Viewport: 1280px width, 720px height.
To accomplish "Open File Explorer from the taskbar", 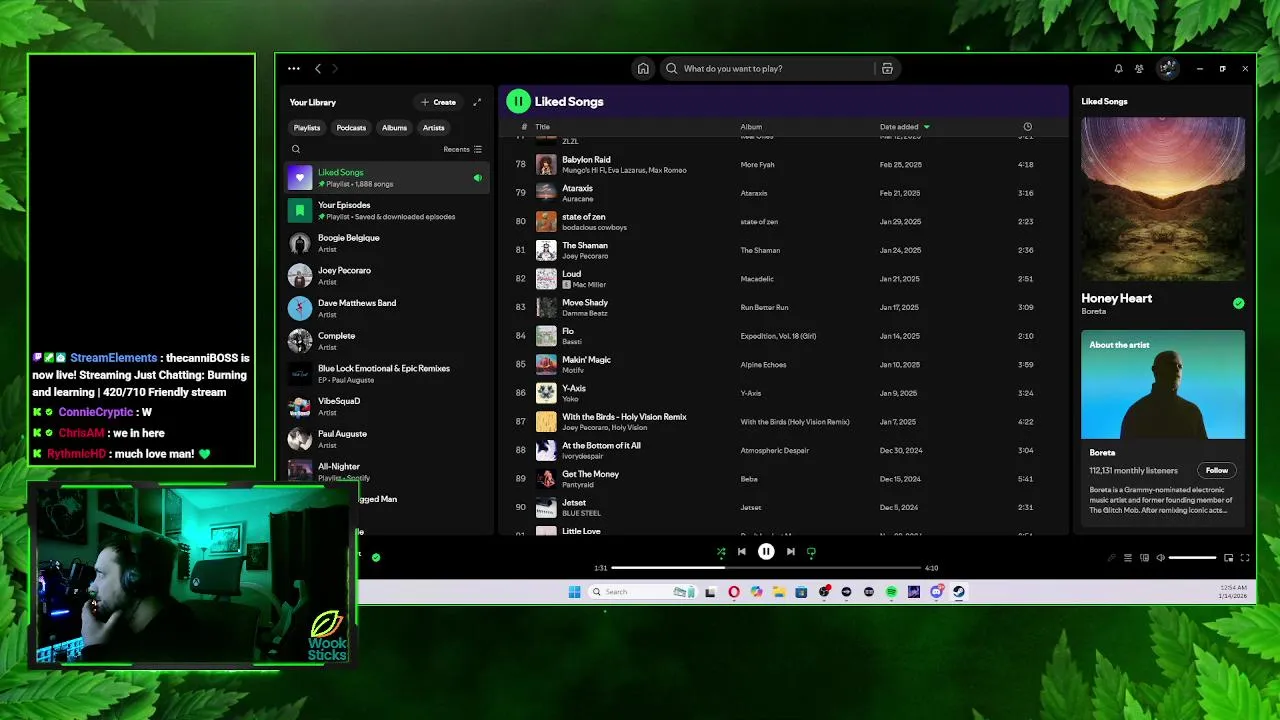I will [x=779, y=592].
